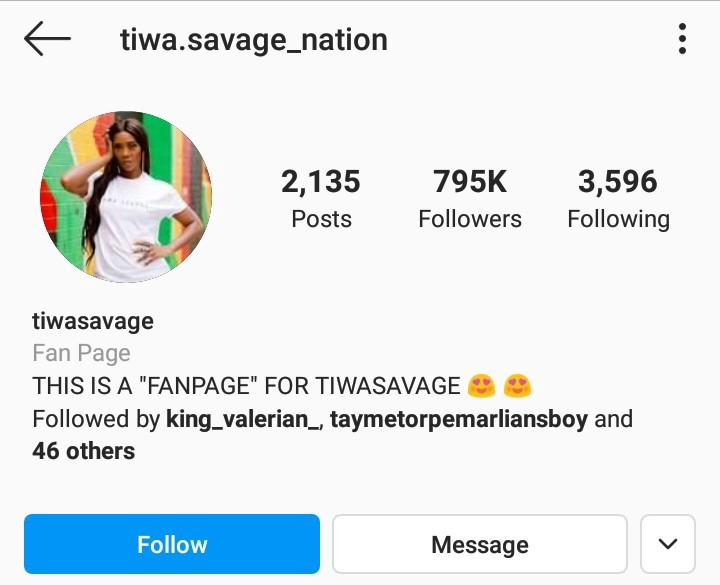Viewport: 720px width, 585px height.
Task: View the 46 others mutual followers
Action: click(84, 451)
